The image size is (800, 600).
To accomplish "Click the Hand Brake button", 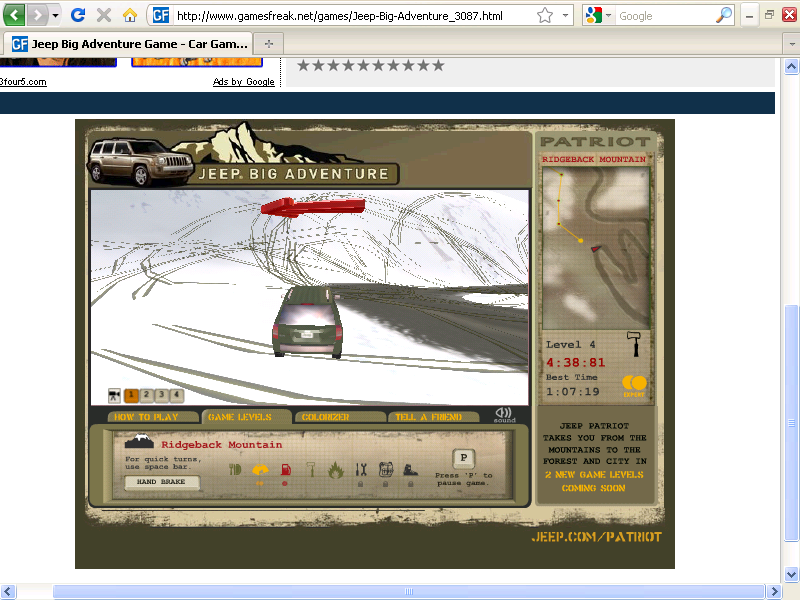I will 162,482.
